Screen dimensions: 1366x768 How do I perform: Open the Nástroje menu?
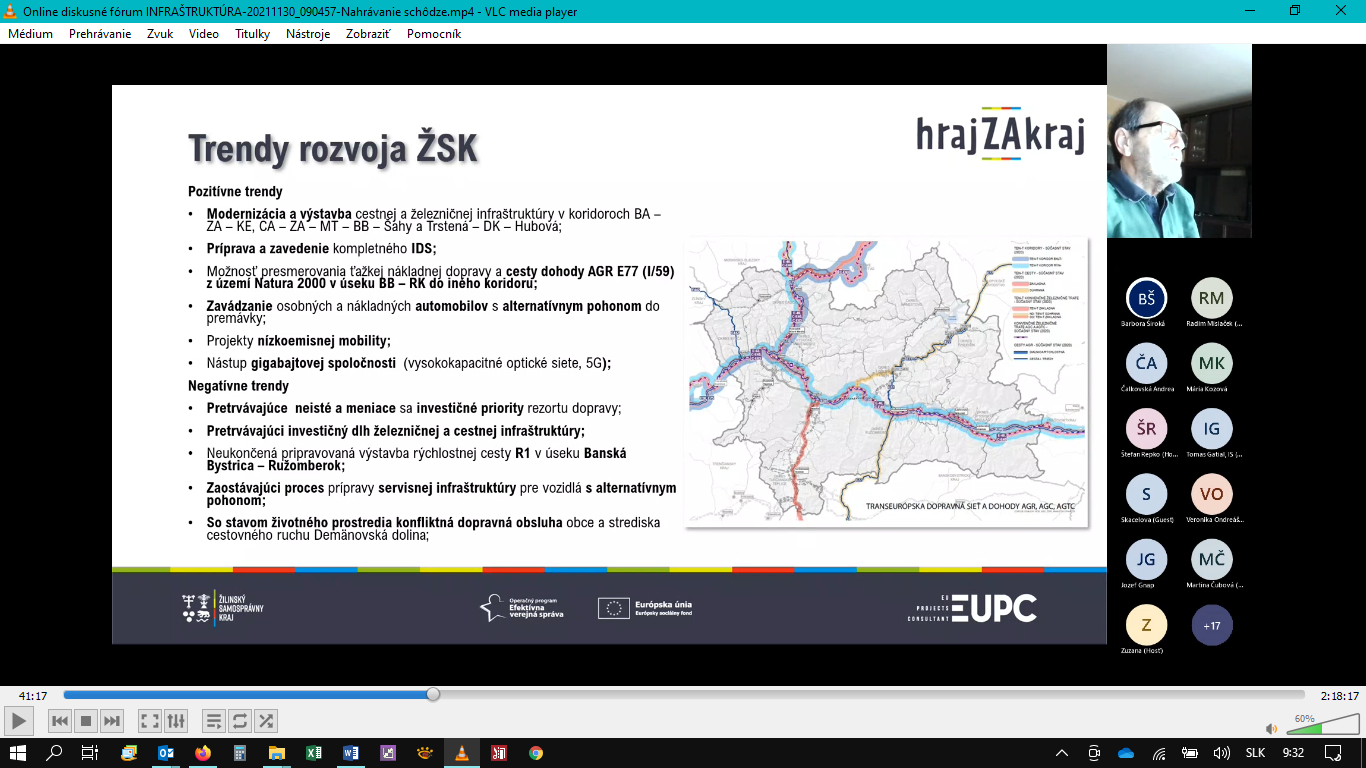point(307,33)
